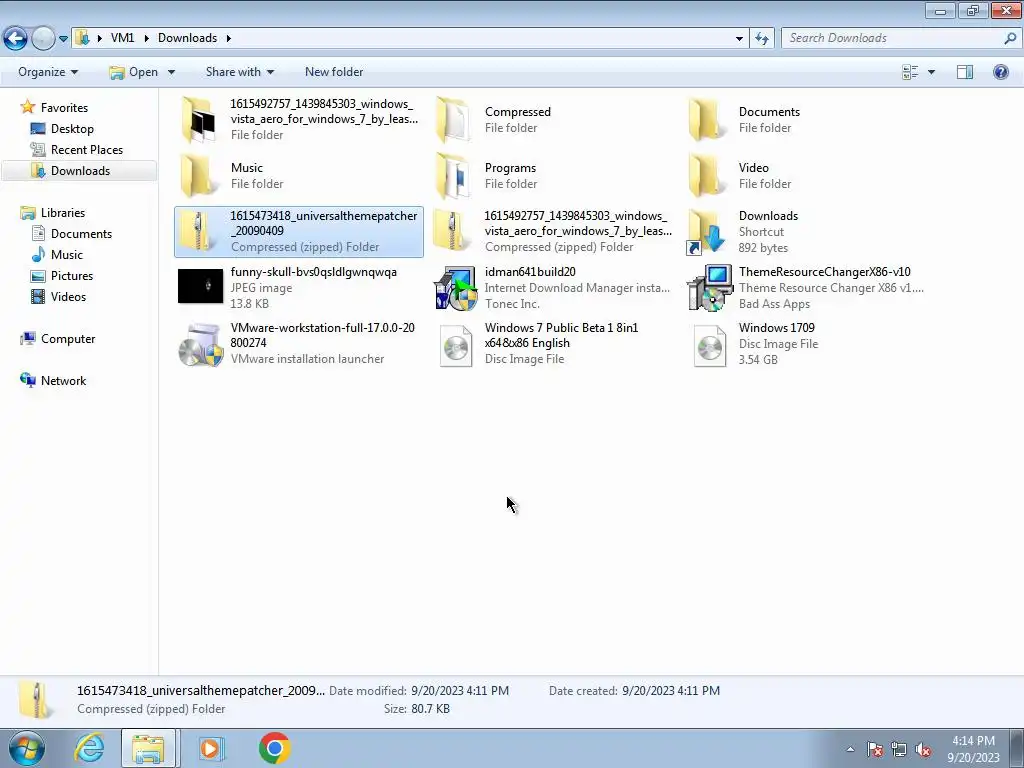This screenshot has height=768, width=1024.
Task: Select the universalthemepatcher zipped folder icon
Action: [199, 231]
